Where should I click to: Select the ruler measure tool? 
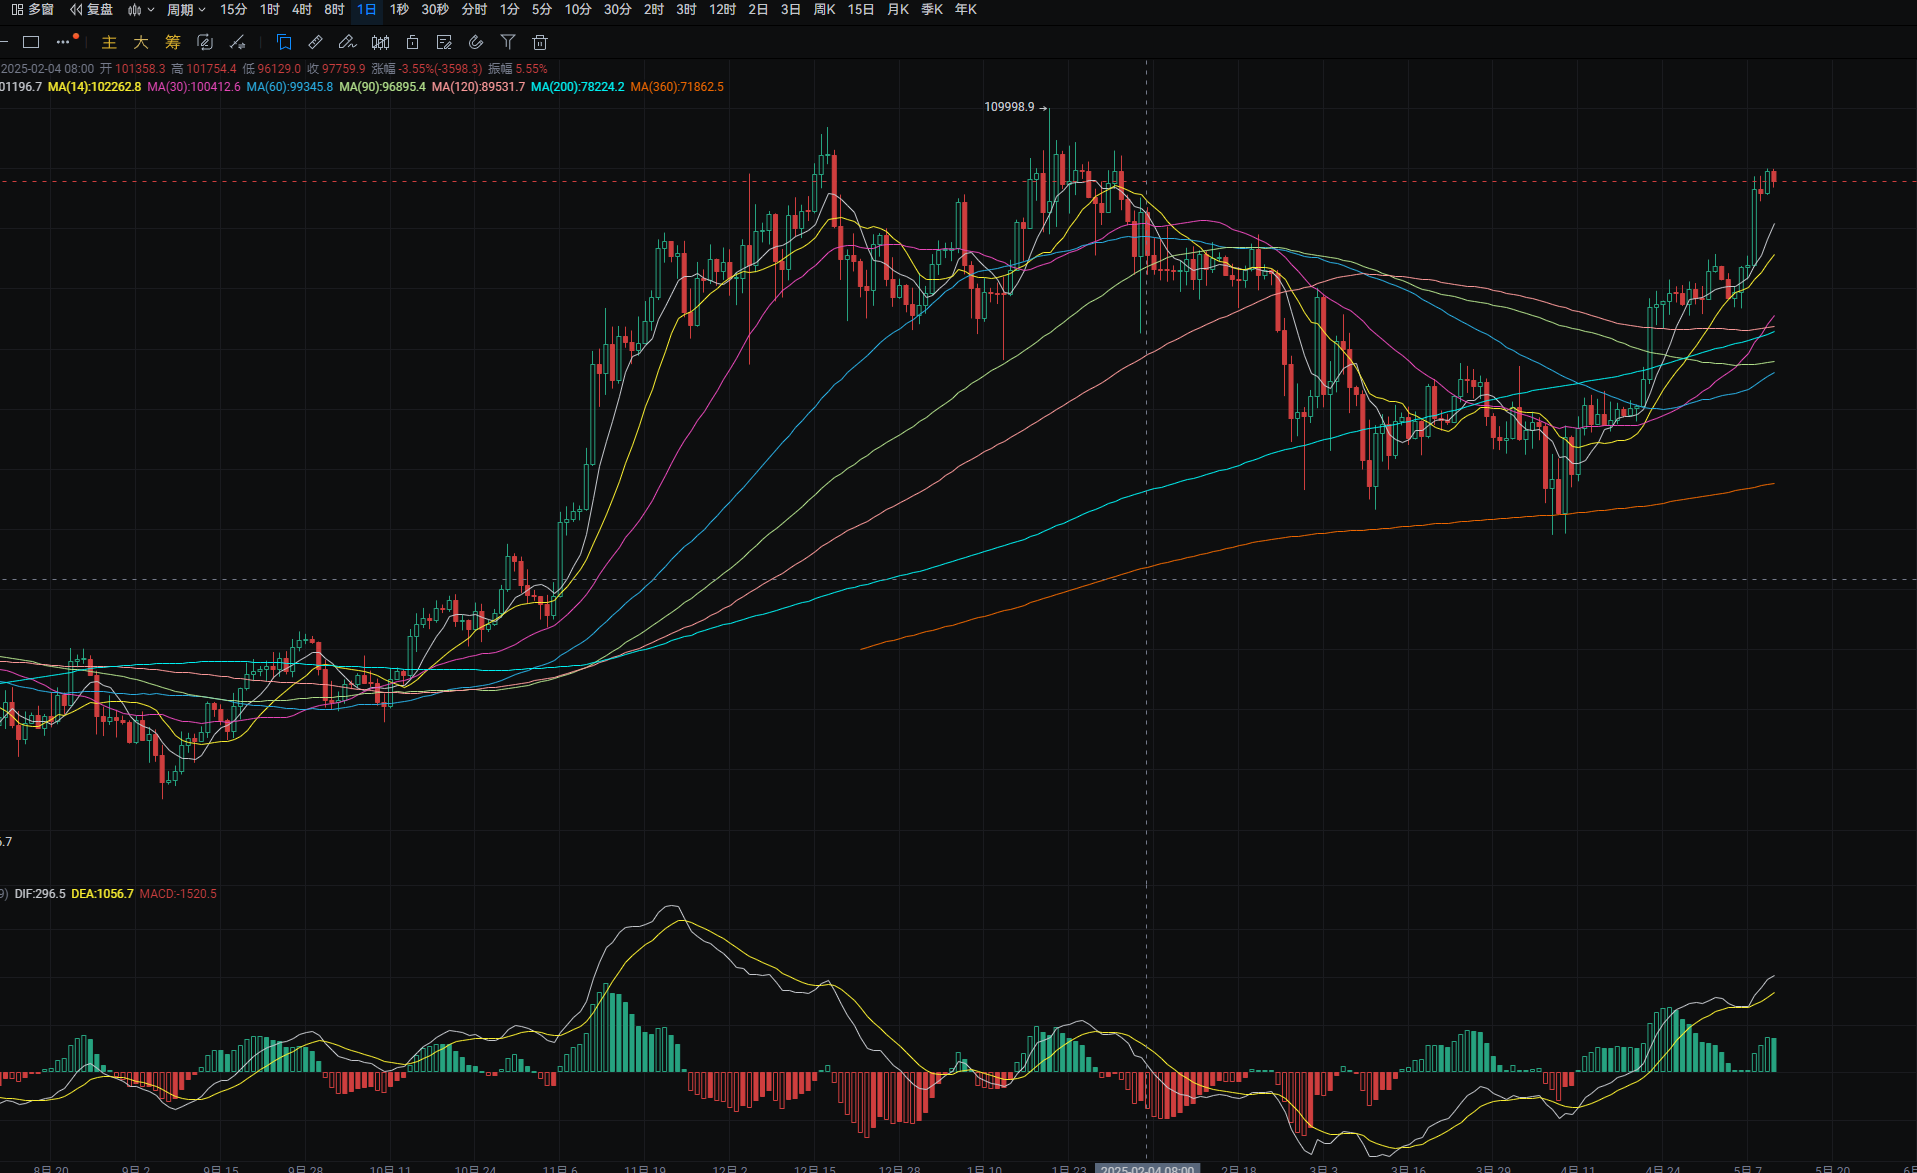pyautogui.click(x=316, y=42)
